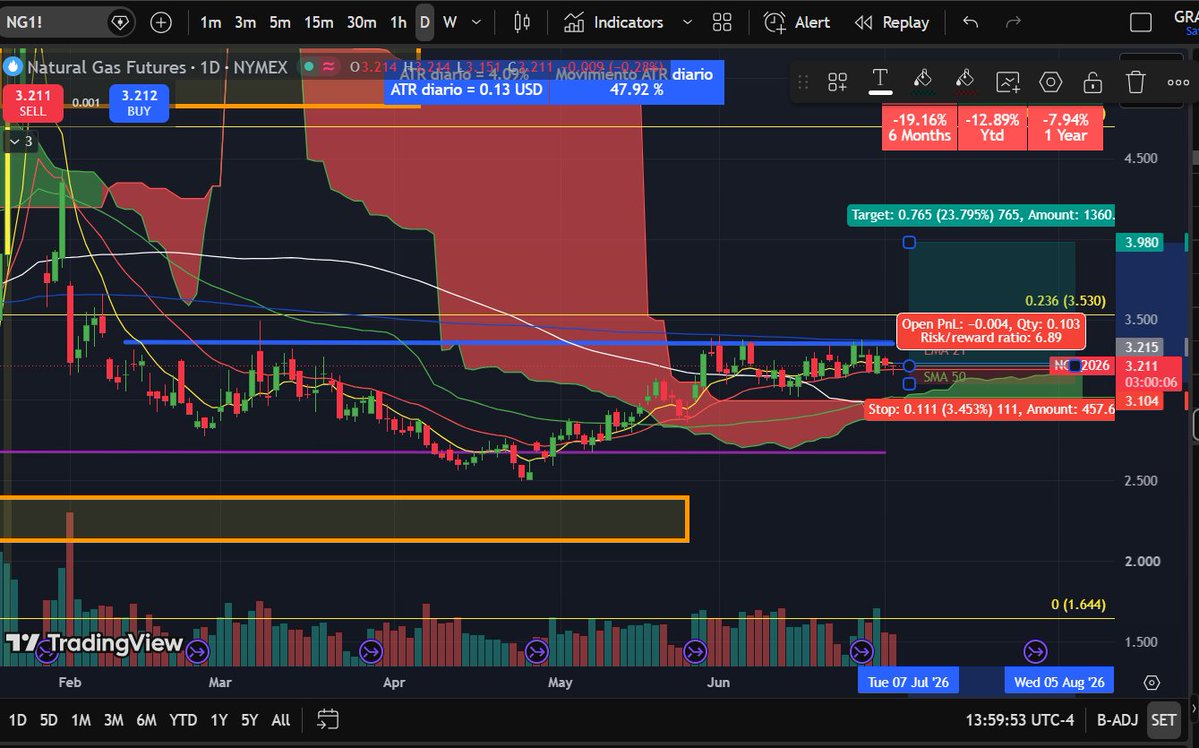Click the 3.212 BUY button
This screenshot has height=748, width=1199.
tap(139, 102)
